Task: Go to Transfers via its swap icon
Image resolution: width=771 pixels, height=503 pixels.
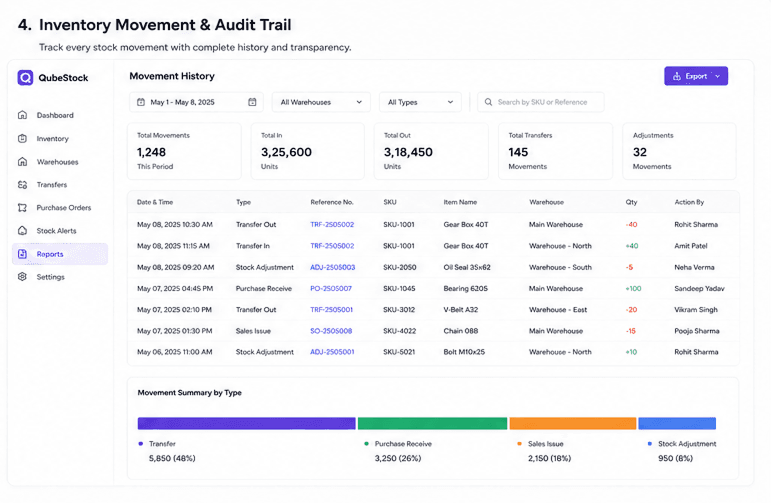Action: (22, 185)
